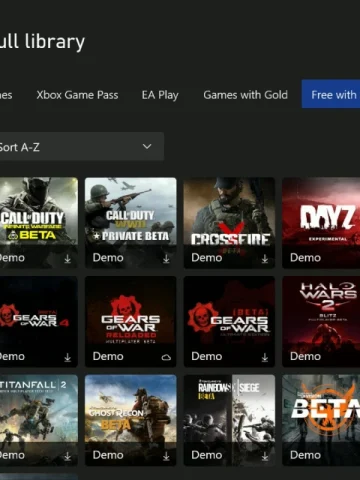This screenshot has height=480, width=360.
Task: Click download icon on Gears of War 4
Action: click(x=68, y=358)
